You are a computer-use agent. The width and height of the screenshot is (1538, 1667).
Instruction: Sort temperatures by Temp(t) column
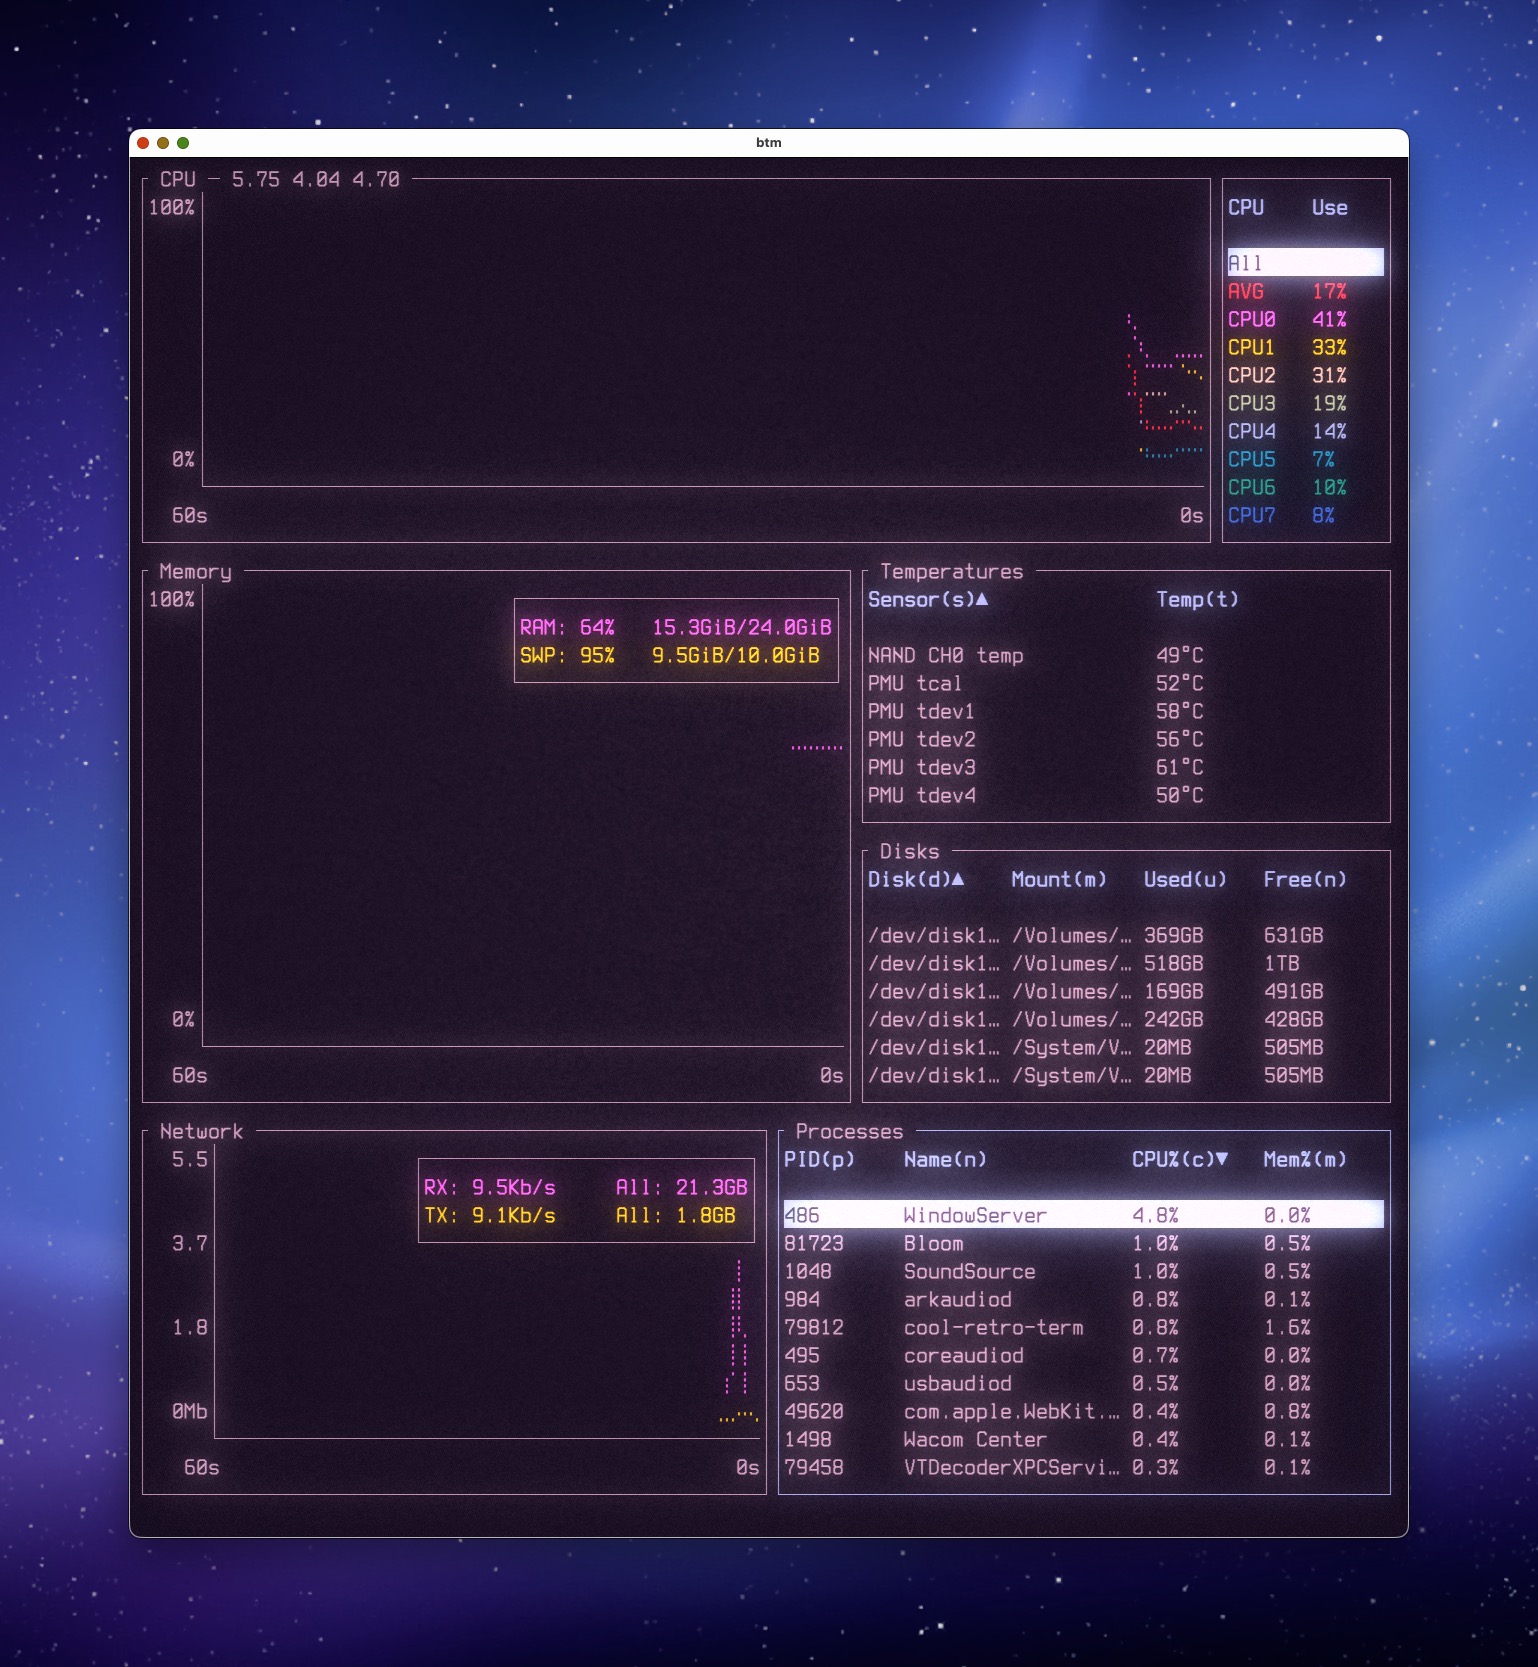tap(1197, 600)
